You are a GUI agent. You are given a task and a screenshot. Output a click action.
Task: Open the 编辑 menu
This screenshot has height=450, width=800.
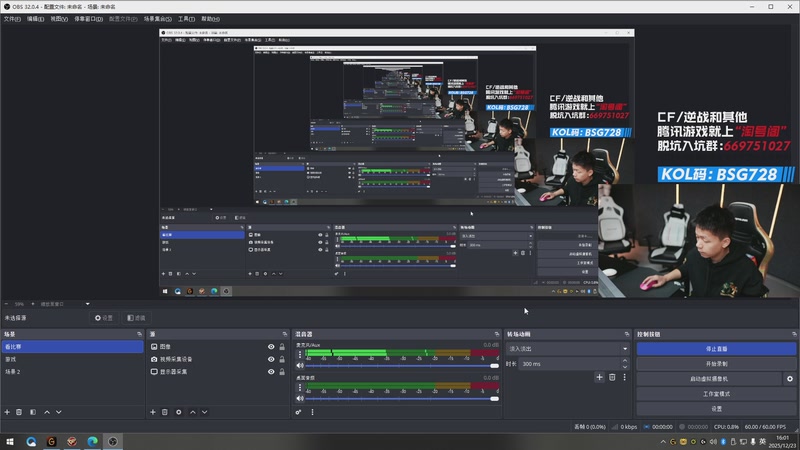pos(36,19)
